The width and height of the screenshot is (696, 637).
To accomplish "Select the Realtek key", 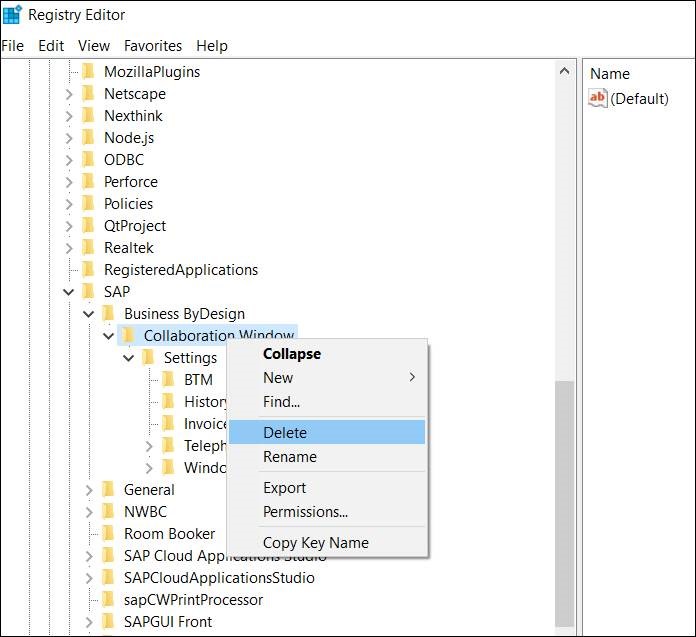I will pos(129,248).
